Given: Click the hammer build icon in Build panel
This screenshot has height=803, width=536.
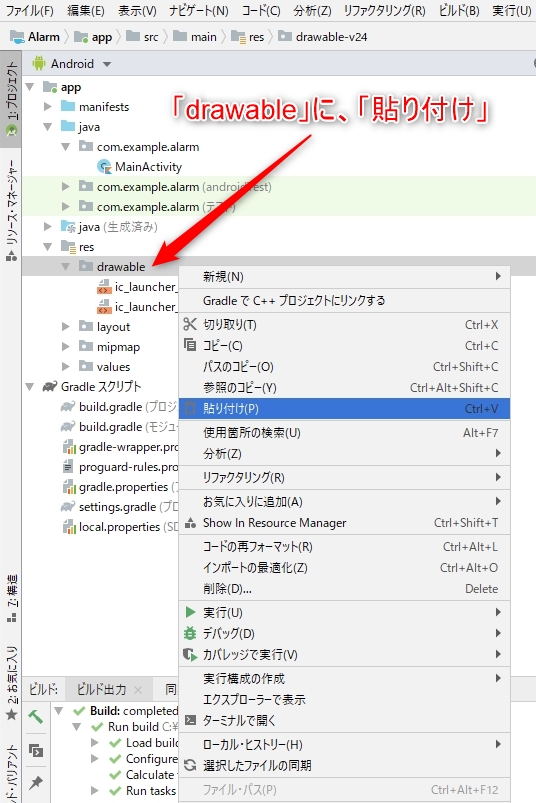Looking at the screenshot, I should click(x=35, y=716).
